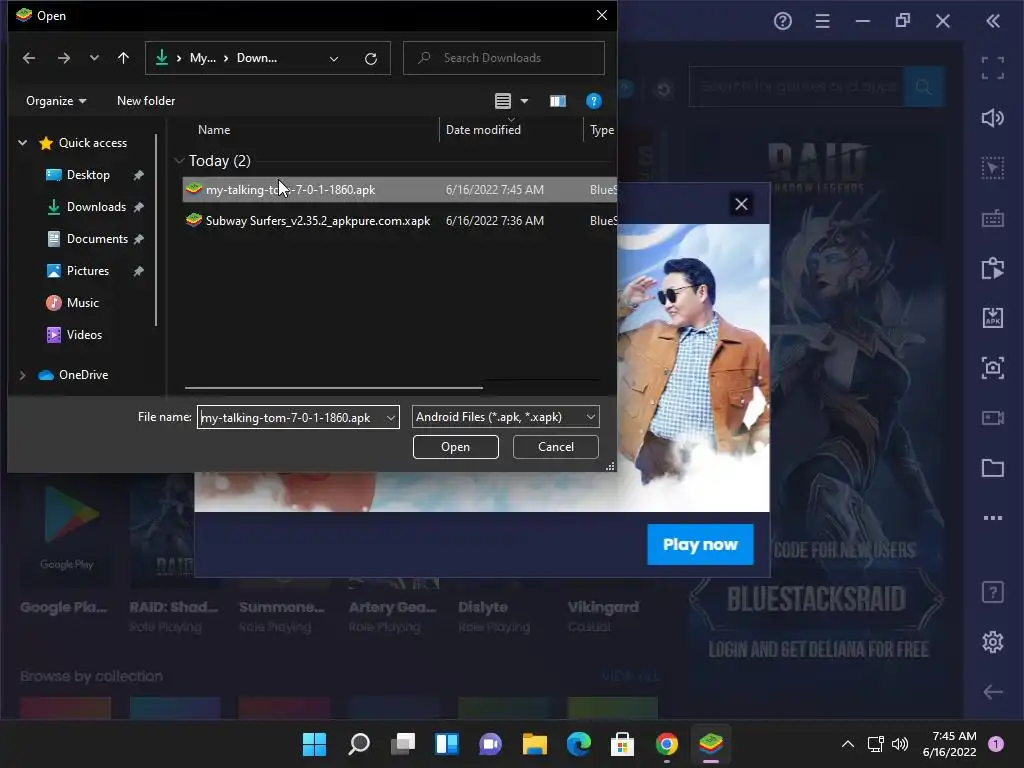
Task: Click New folder in dialog toolbar
Action: tap(146, 101)
